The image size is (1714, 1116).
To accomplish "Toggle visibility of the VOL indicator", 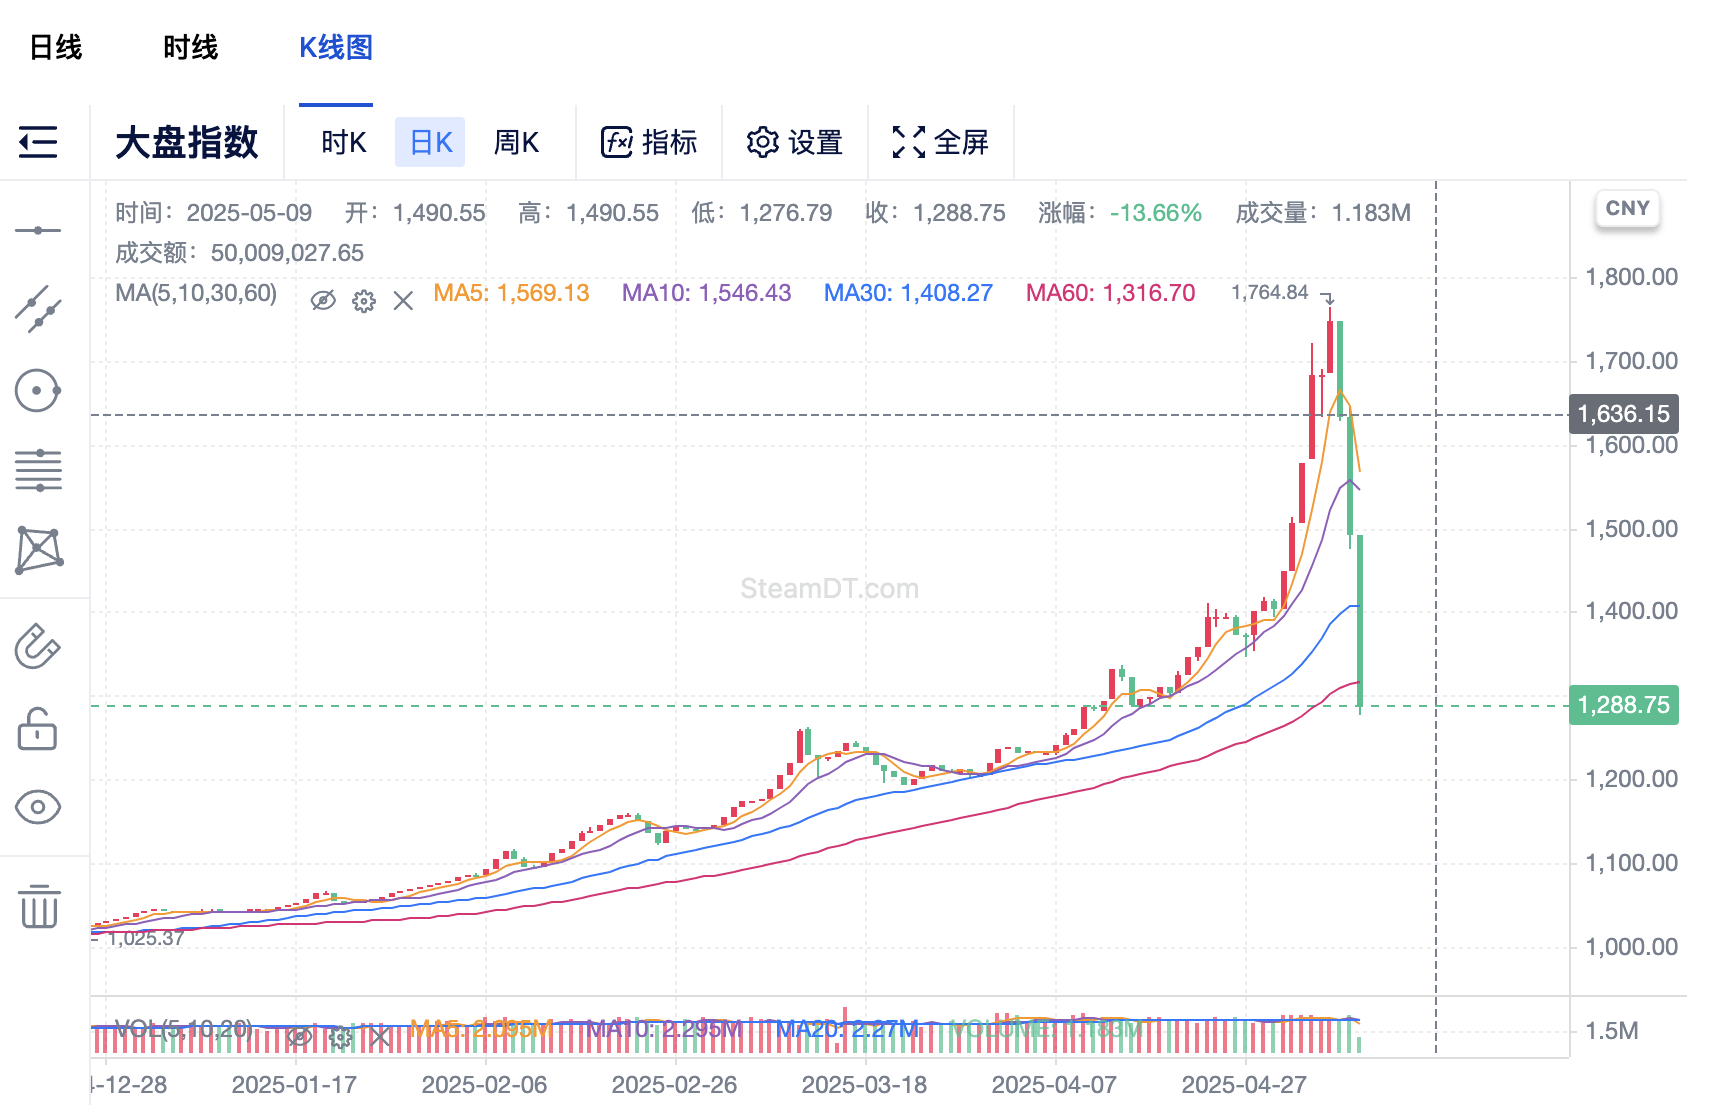I will tap(299, 1038).
